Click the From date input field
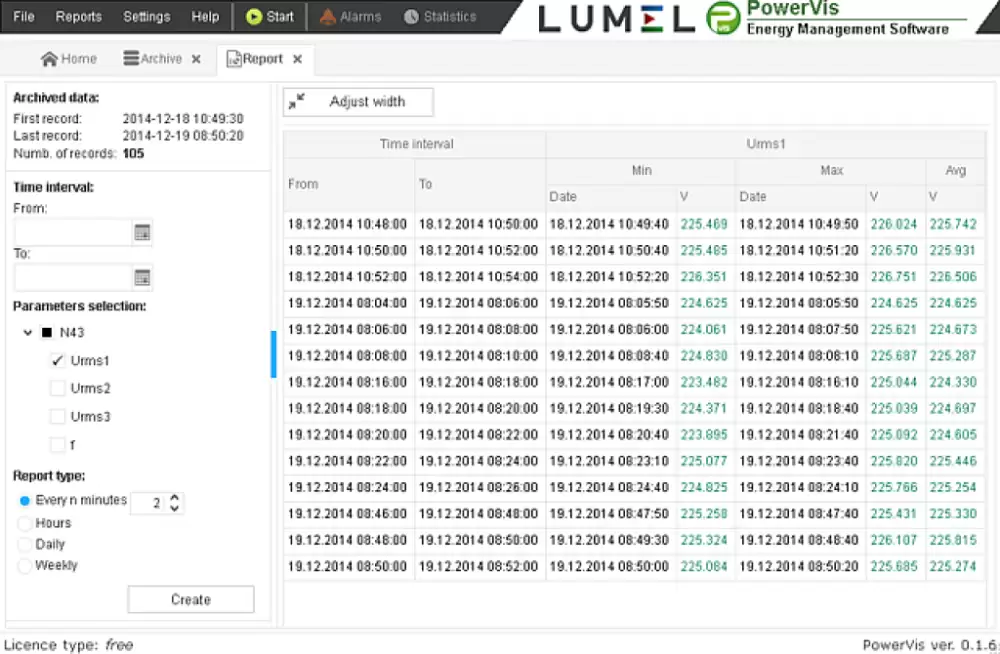Viewport: 1000px width, 654px height. tap(73, 232)
